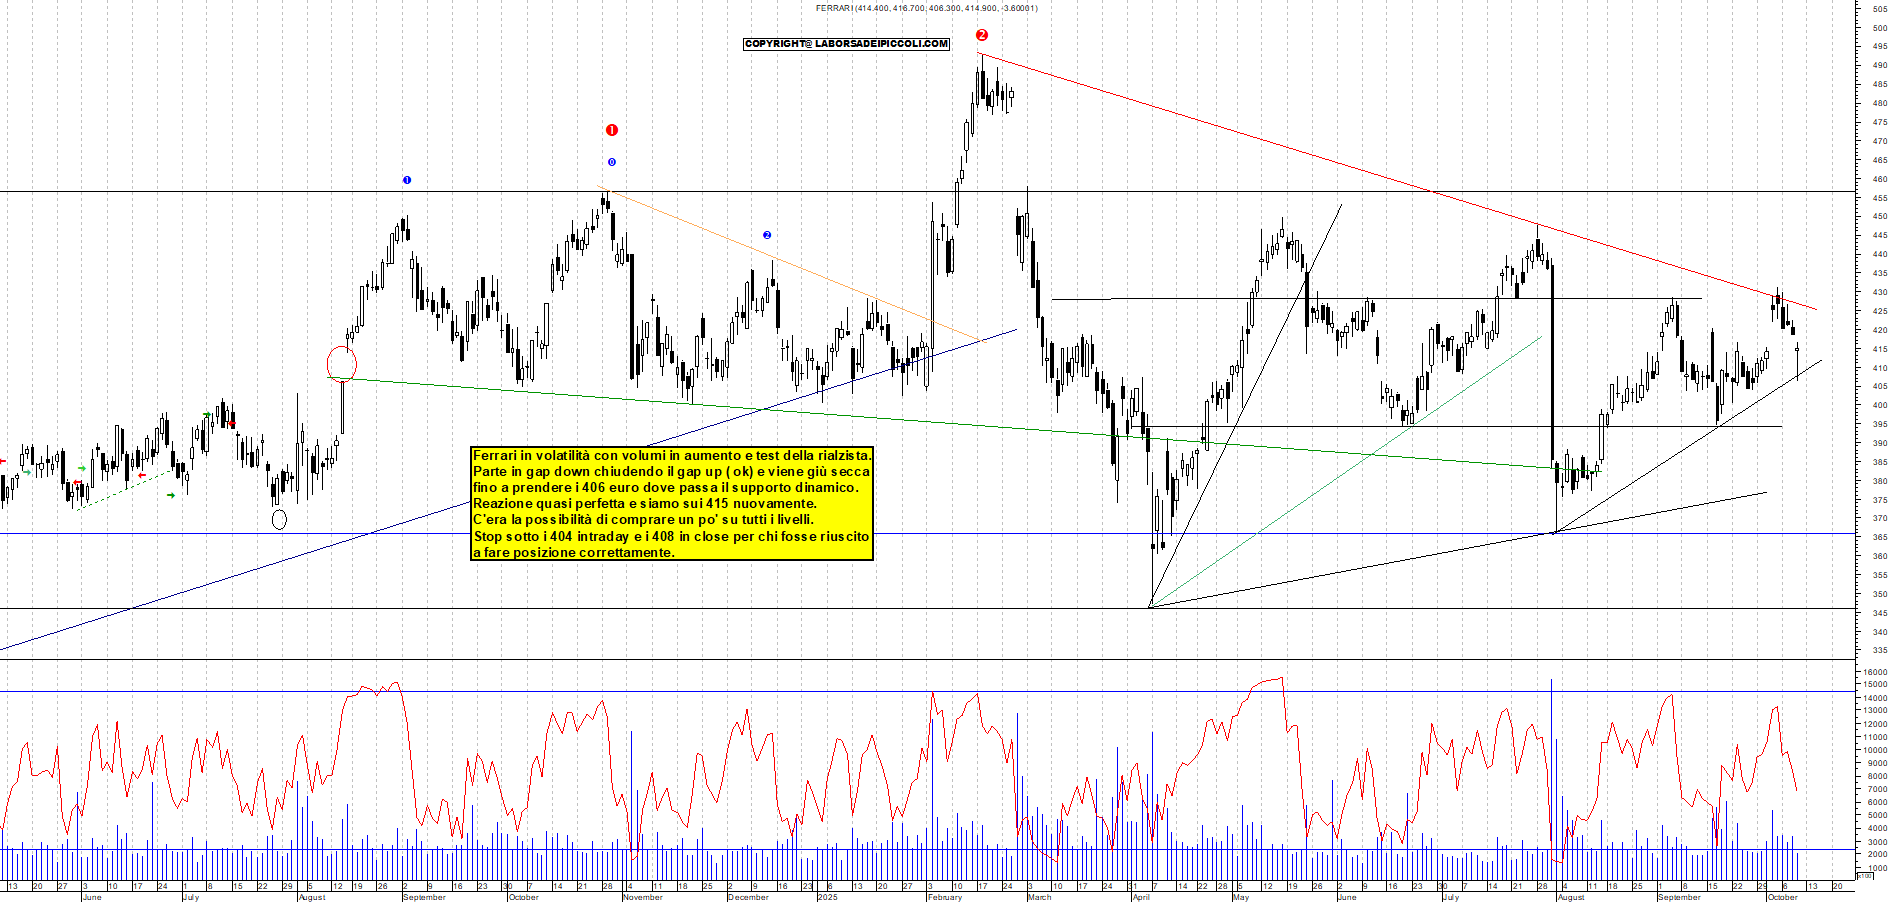Screen dimensions: 1890x902
Task: Click the red circled 2 marker at the chart peak
Action: click(981, 35)
